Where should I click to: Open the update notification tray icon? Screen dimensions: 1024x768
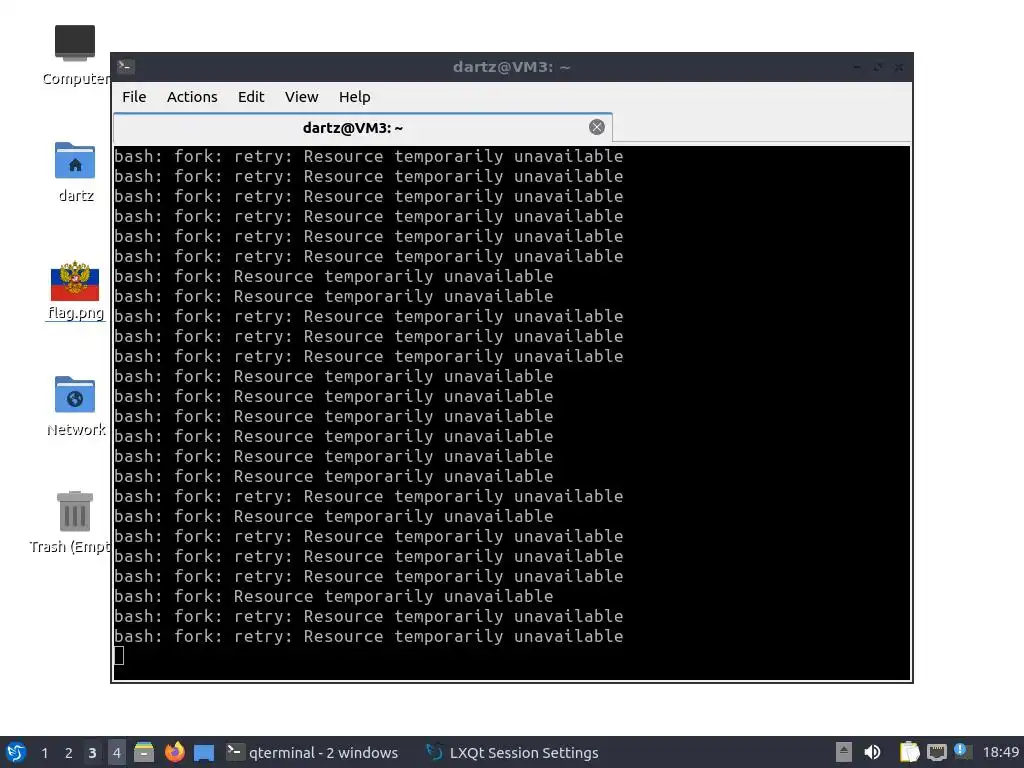(963, 751)
